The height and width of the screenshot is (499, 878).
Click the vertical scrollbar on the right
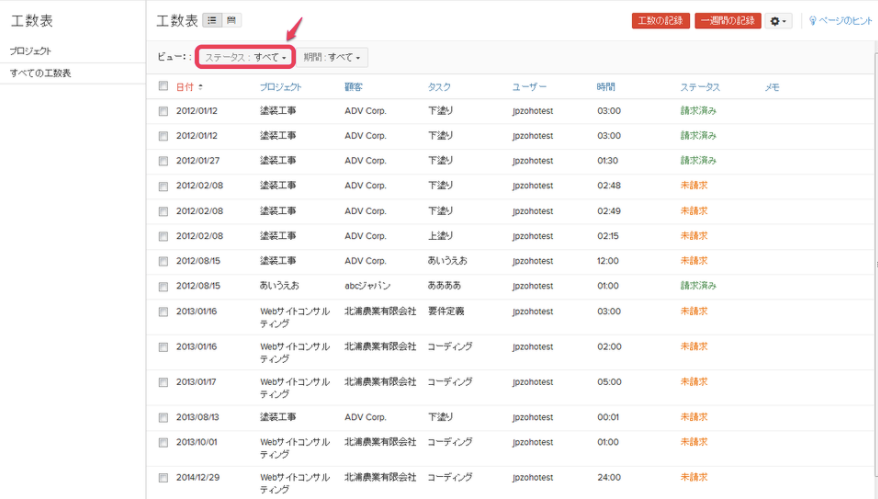coord(875,263)
